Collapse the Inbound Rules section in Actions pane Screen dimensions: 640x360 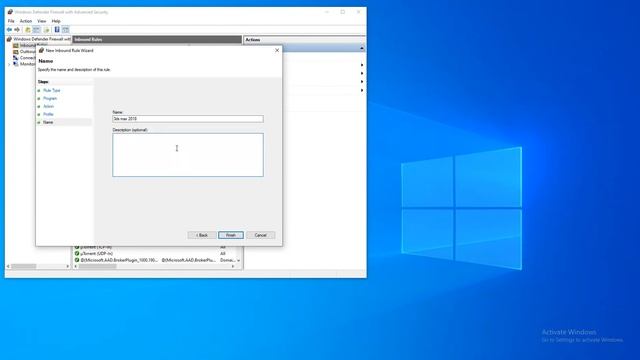[362, 48]
